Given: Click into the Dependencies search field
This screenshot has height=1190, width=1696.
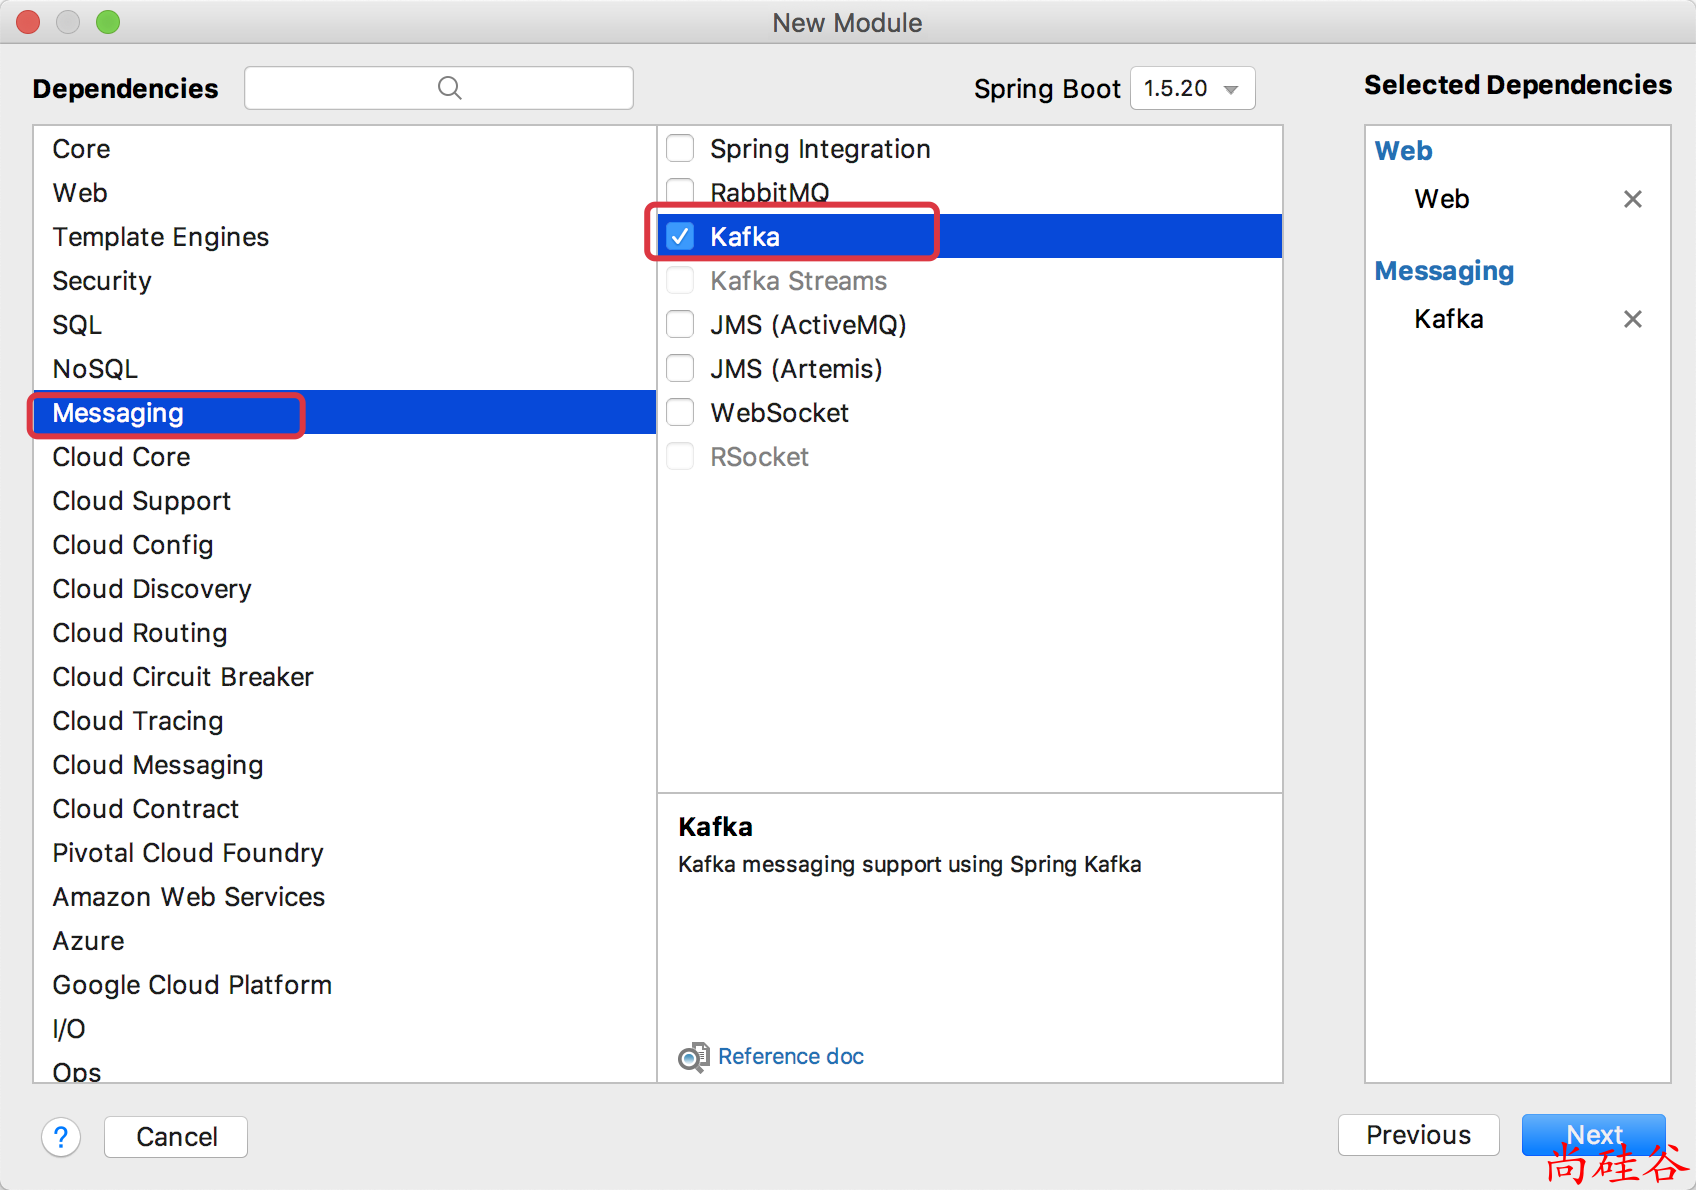Looking at the screenshot, I should pyautogui.click(x=439, y=88).
